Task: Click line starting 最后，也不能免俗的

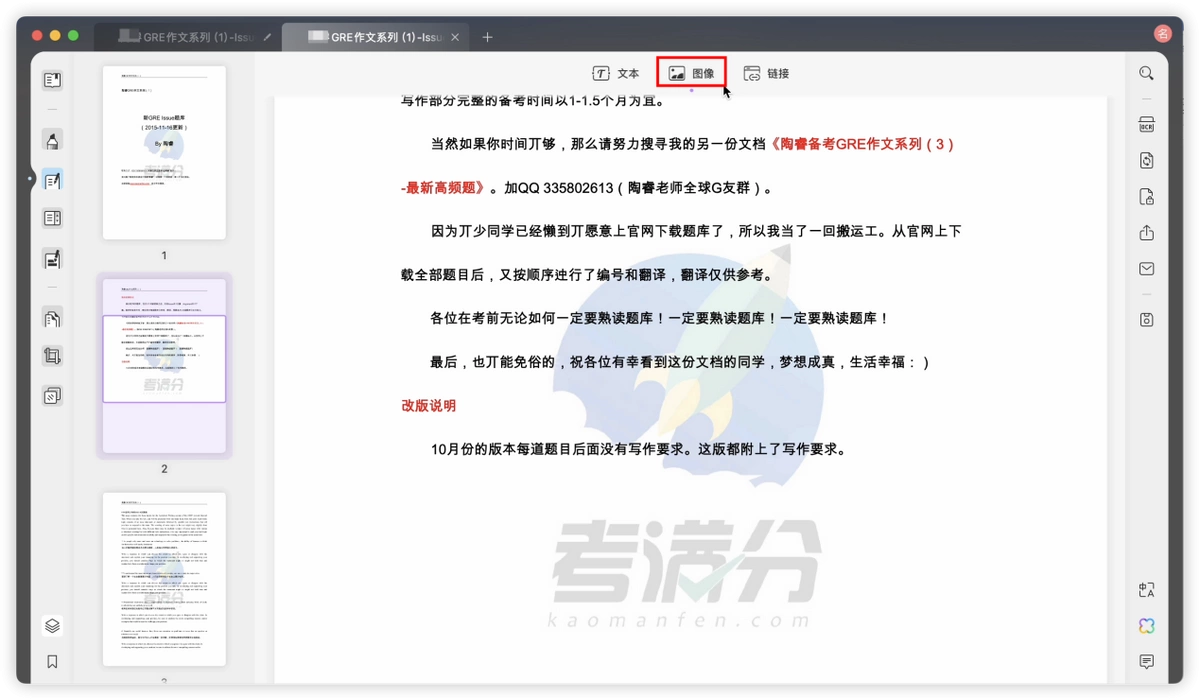Action: pyautogui.click(x=680, y=362)
